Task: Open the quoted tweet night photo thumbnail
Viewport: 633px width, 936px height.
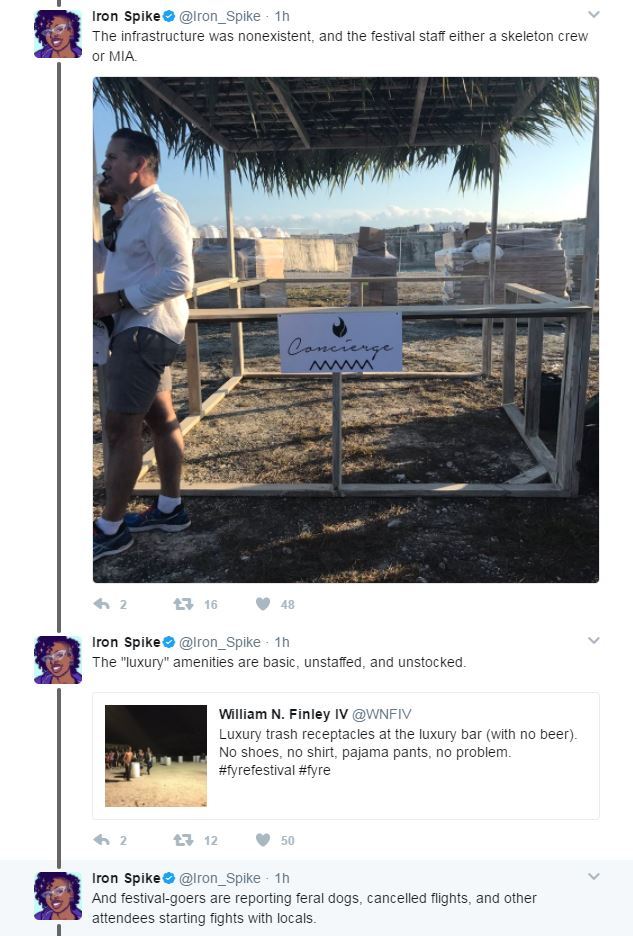Action: pos(156,756)
